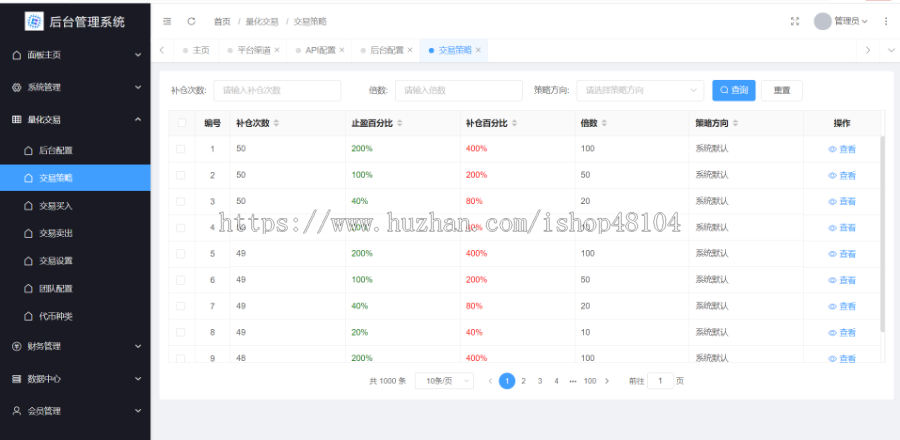Go to page 100
The width and height of the screenshot is (900, 440).
coord(589,381)
